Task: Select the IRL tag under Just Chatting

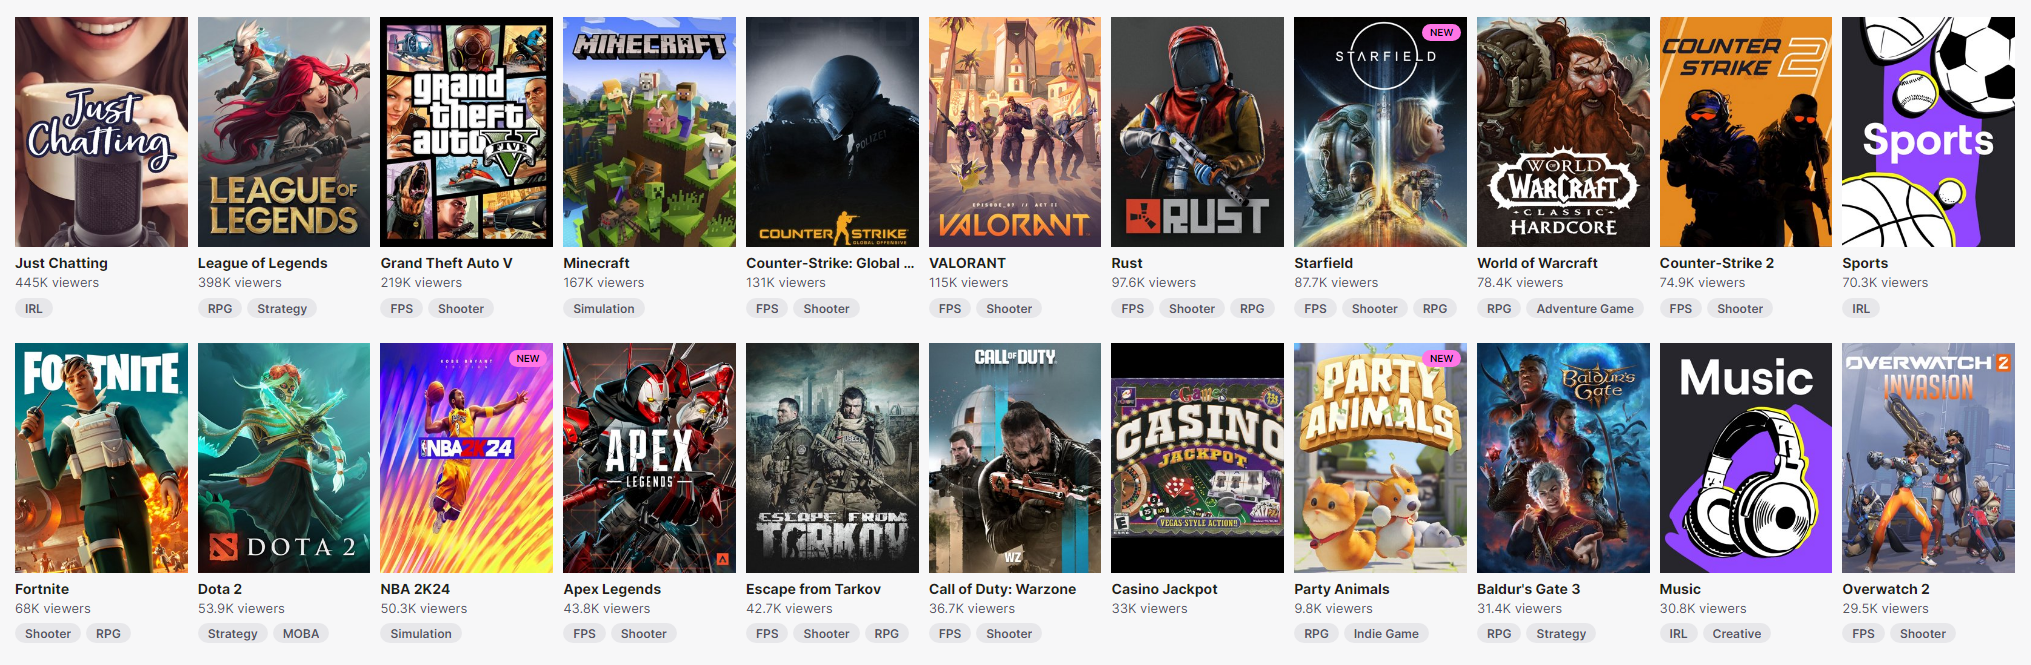Action: pyautogui.click(x=34, y=309)
